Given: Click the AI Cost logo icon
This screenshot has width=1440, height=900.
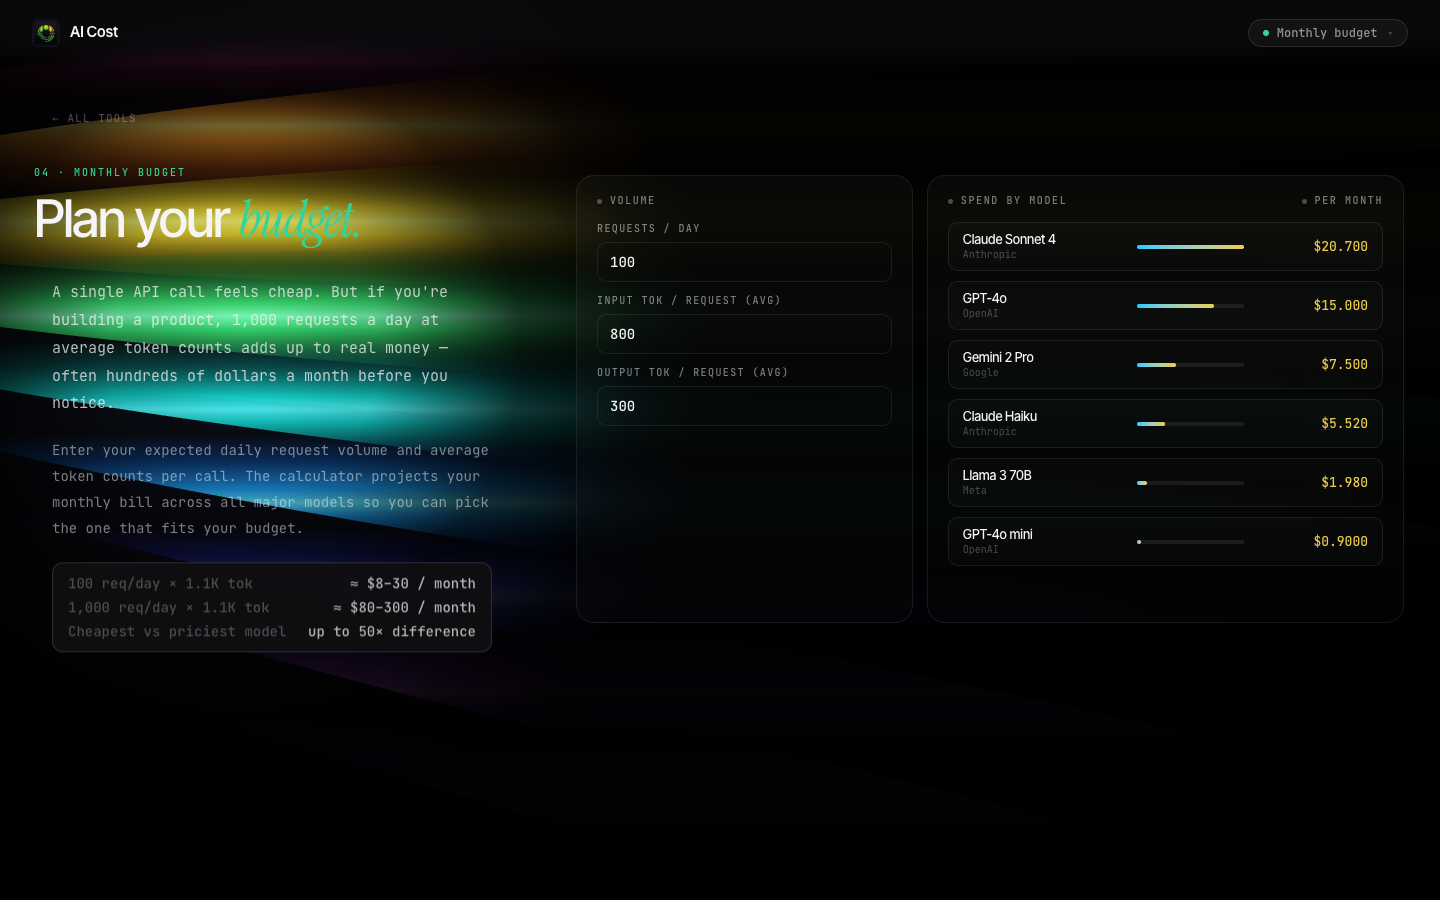Looking at the screenshot, I should point(46,32).
